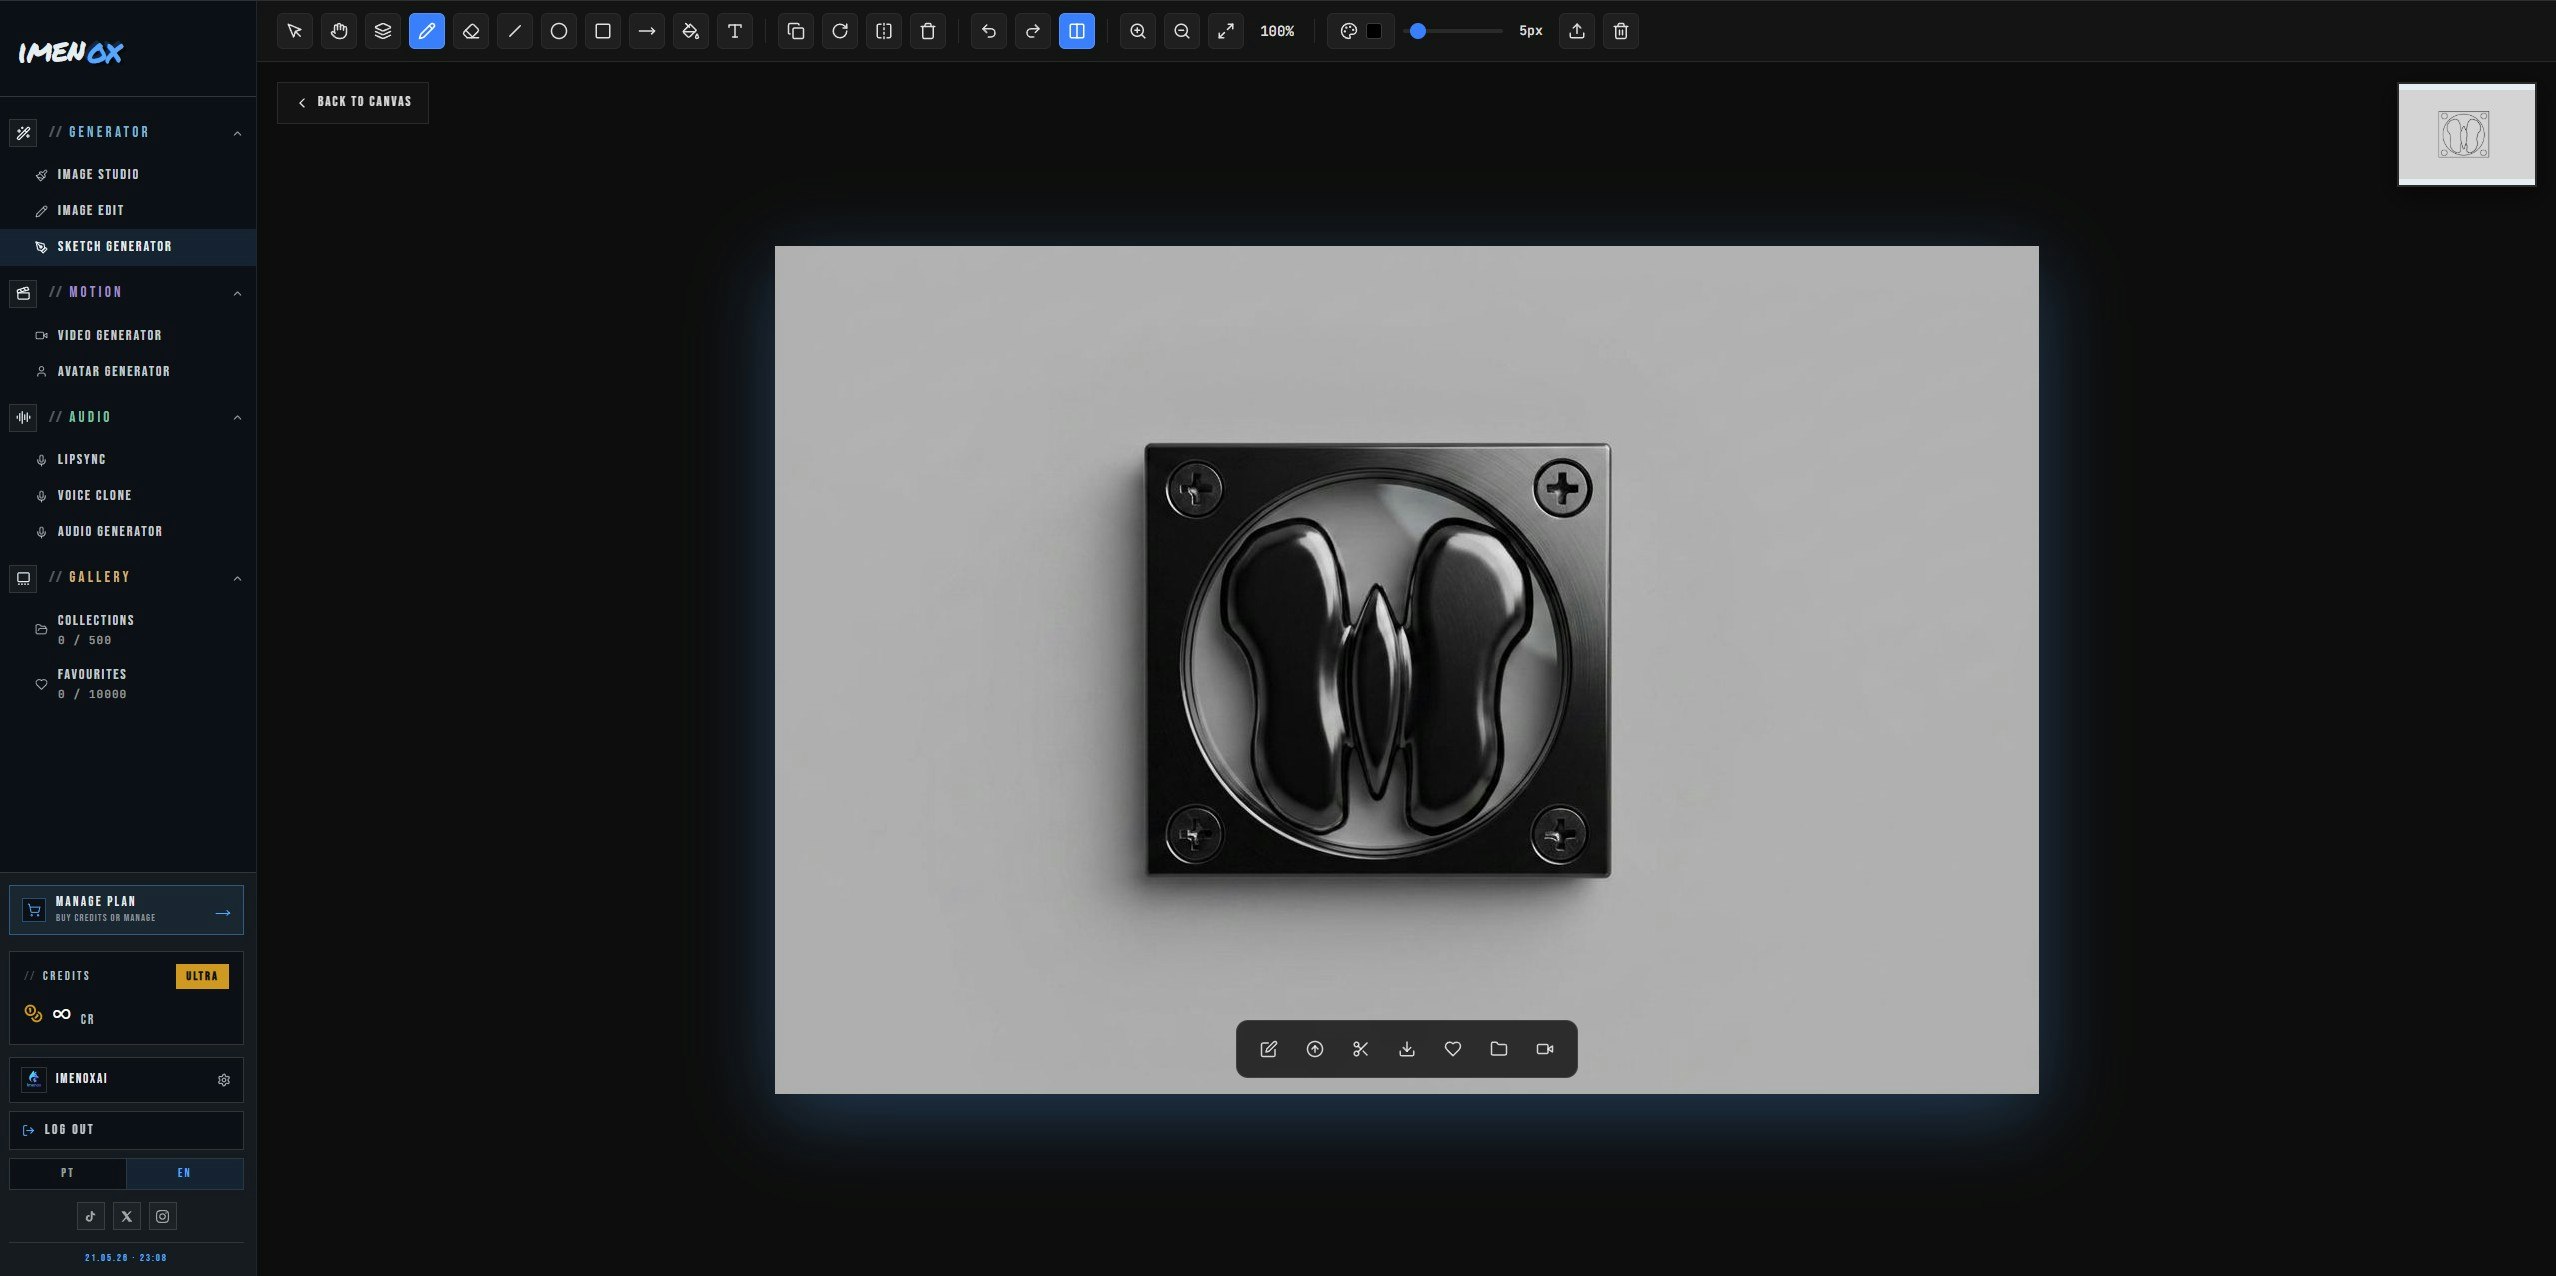The height and width of the screenshot is (1276, 2556).
Task: Zoom out of the canvas
Action: click(1182, 31)
